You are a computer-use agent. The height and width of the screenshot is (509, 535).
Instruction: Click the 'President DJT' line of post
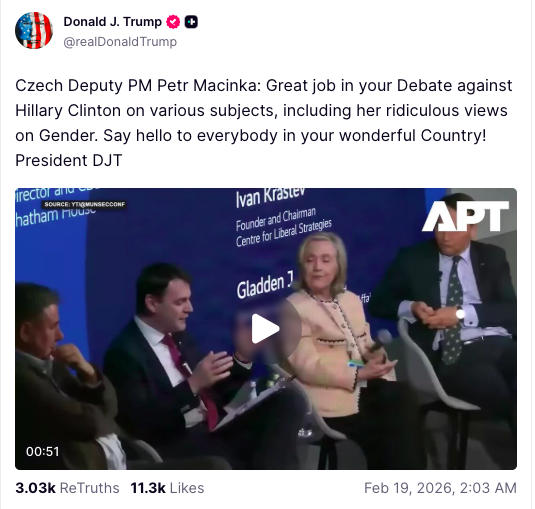(x=69, y=160)
